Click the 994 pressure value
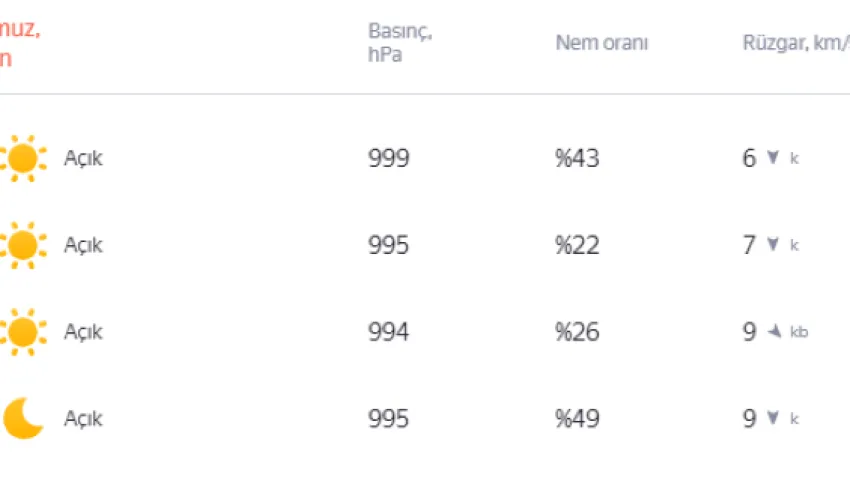The height and width of the screenshot is (478, 850). pyautogui.click(x=389, y=332)
